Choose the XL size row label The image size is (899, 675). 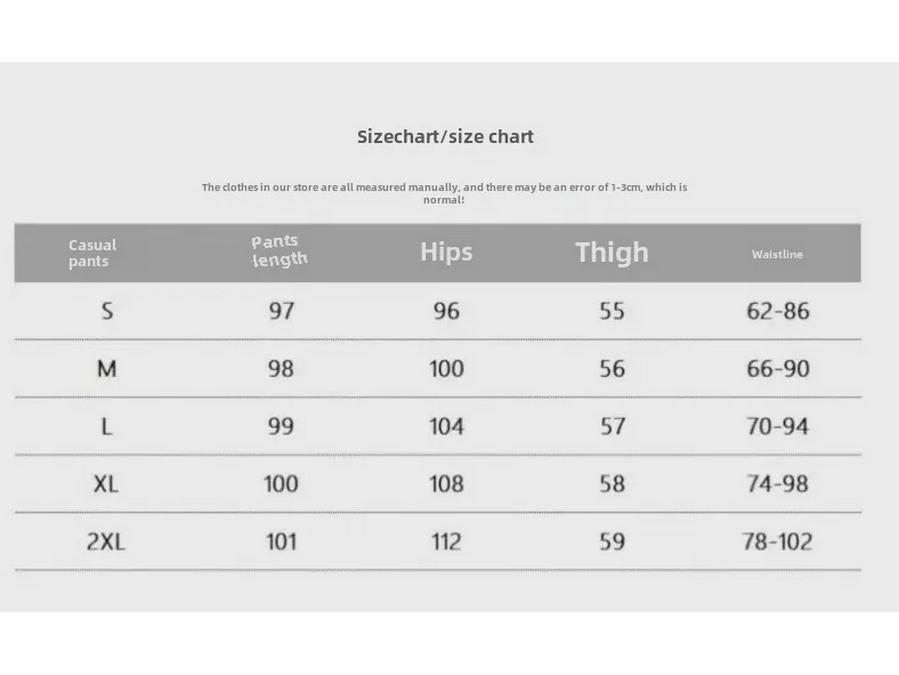point(106,484)
